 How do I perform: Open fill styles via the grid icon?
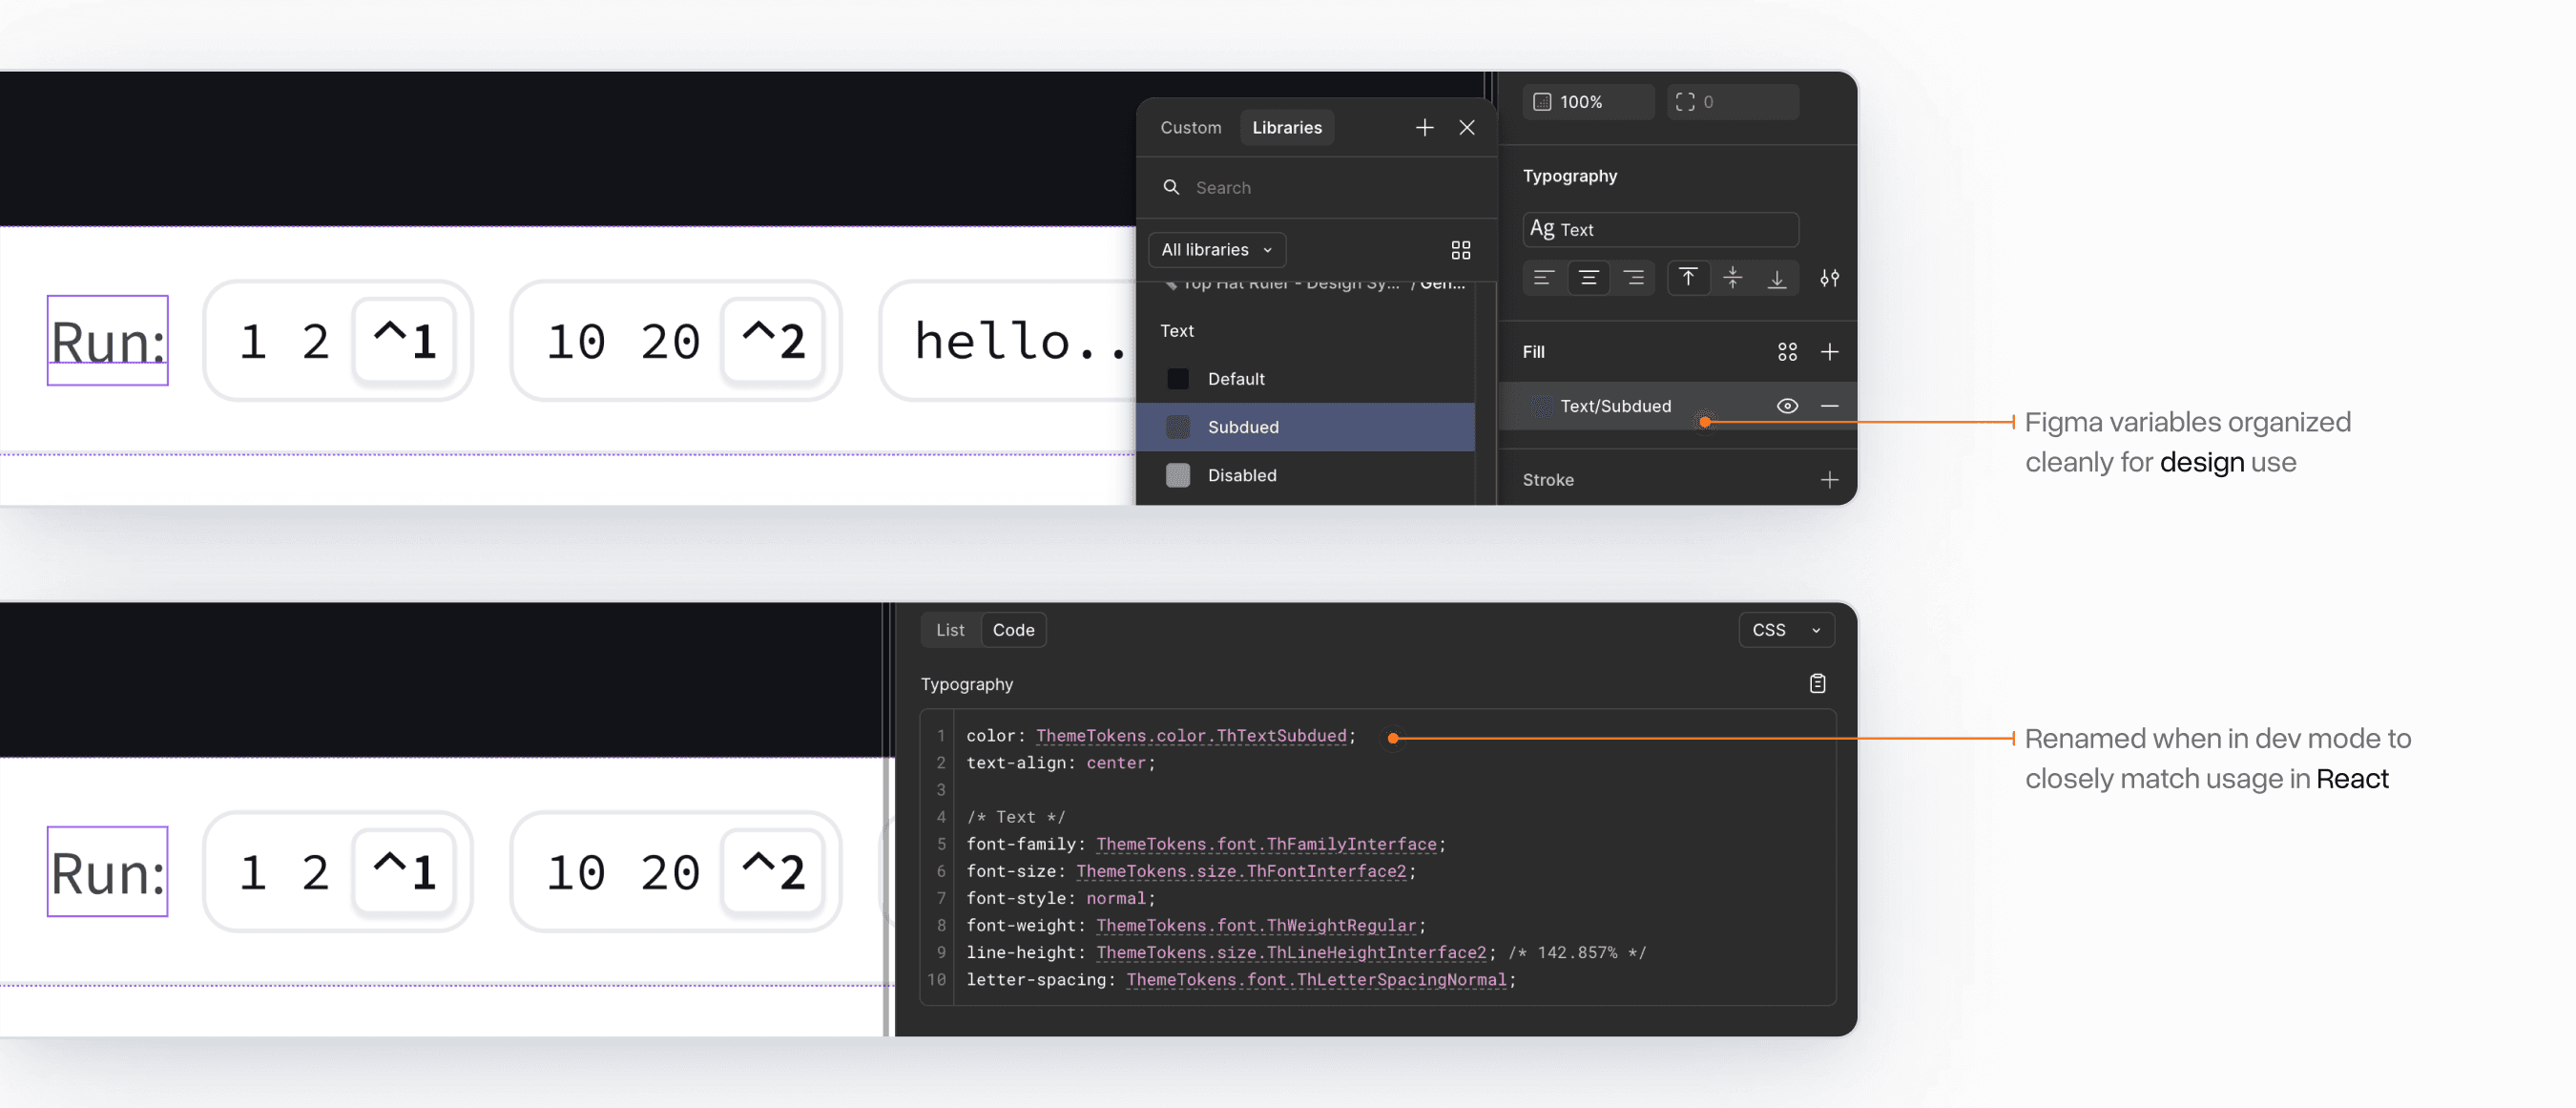[x=1787, y=352]
